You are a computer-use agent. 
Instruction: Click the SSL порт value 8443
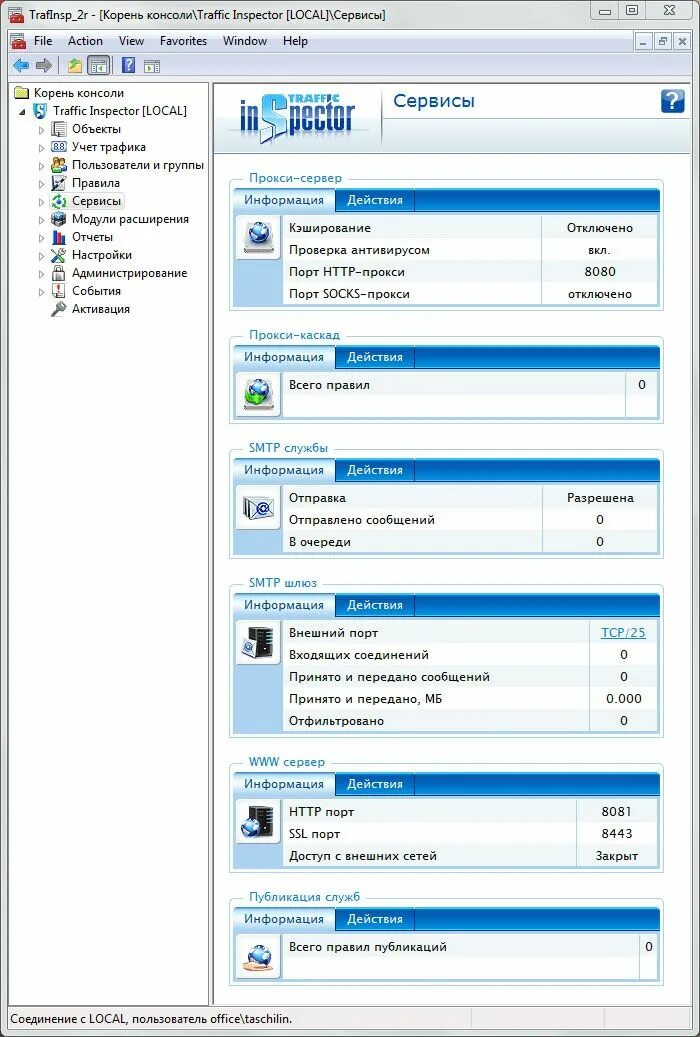tap(617, 834)
